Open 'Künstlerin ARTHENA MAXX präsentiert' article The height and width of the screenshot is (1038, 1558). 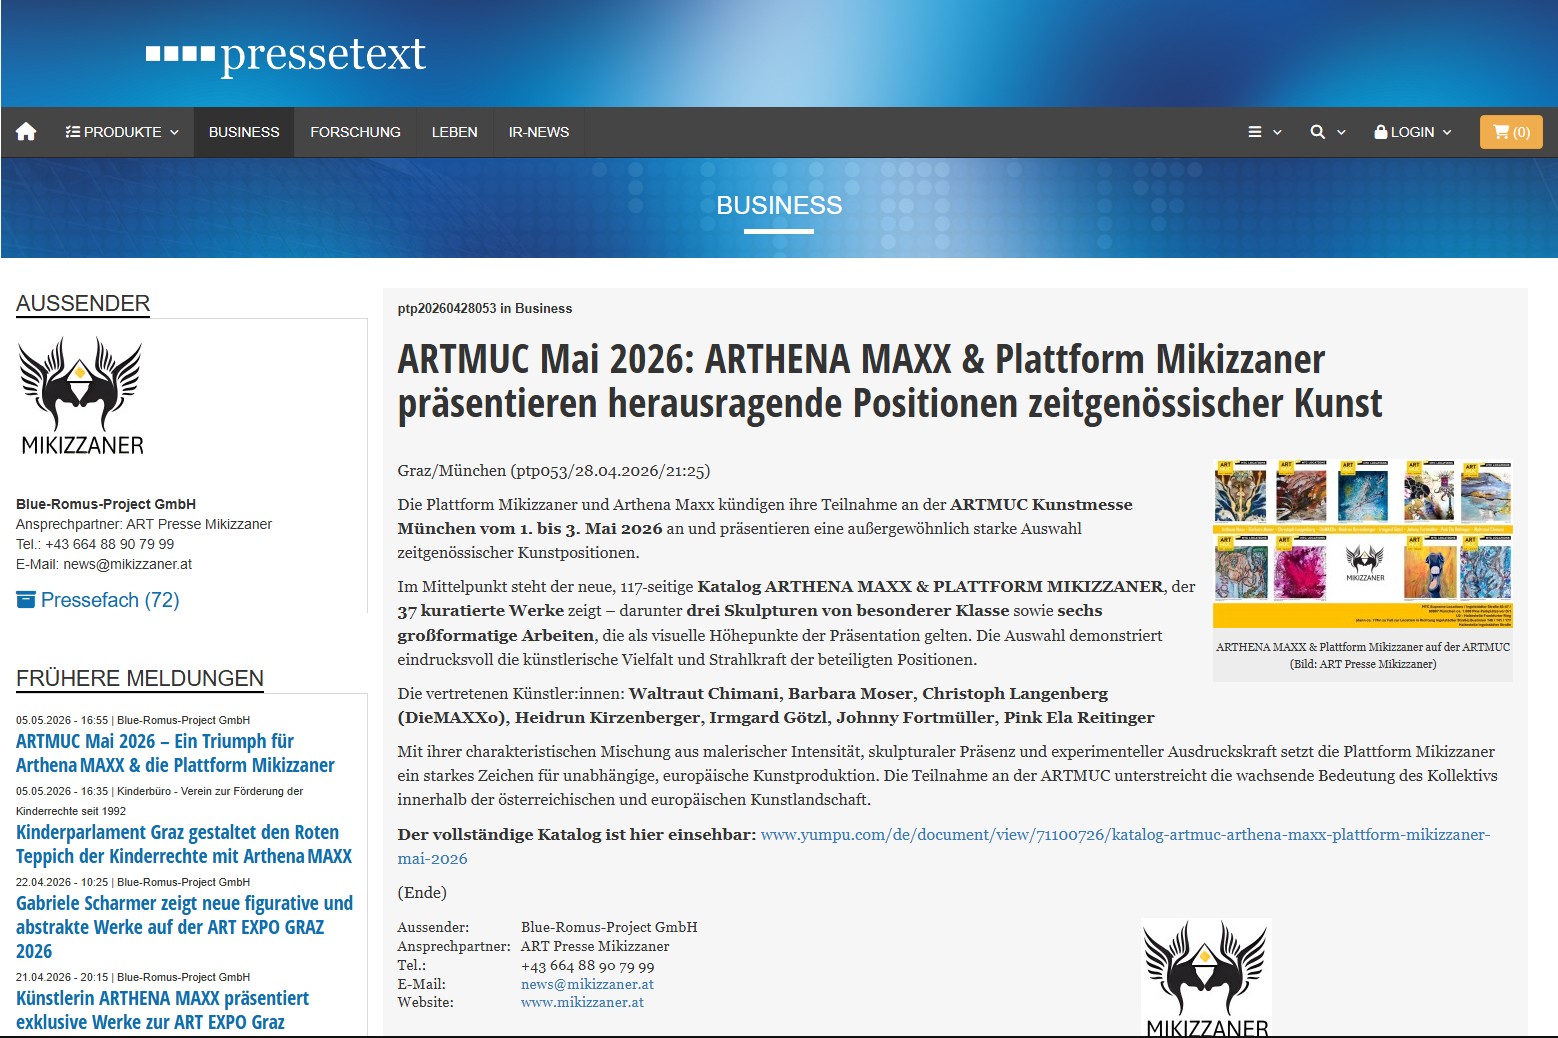(x=162, y=1010)
